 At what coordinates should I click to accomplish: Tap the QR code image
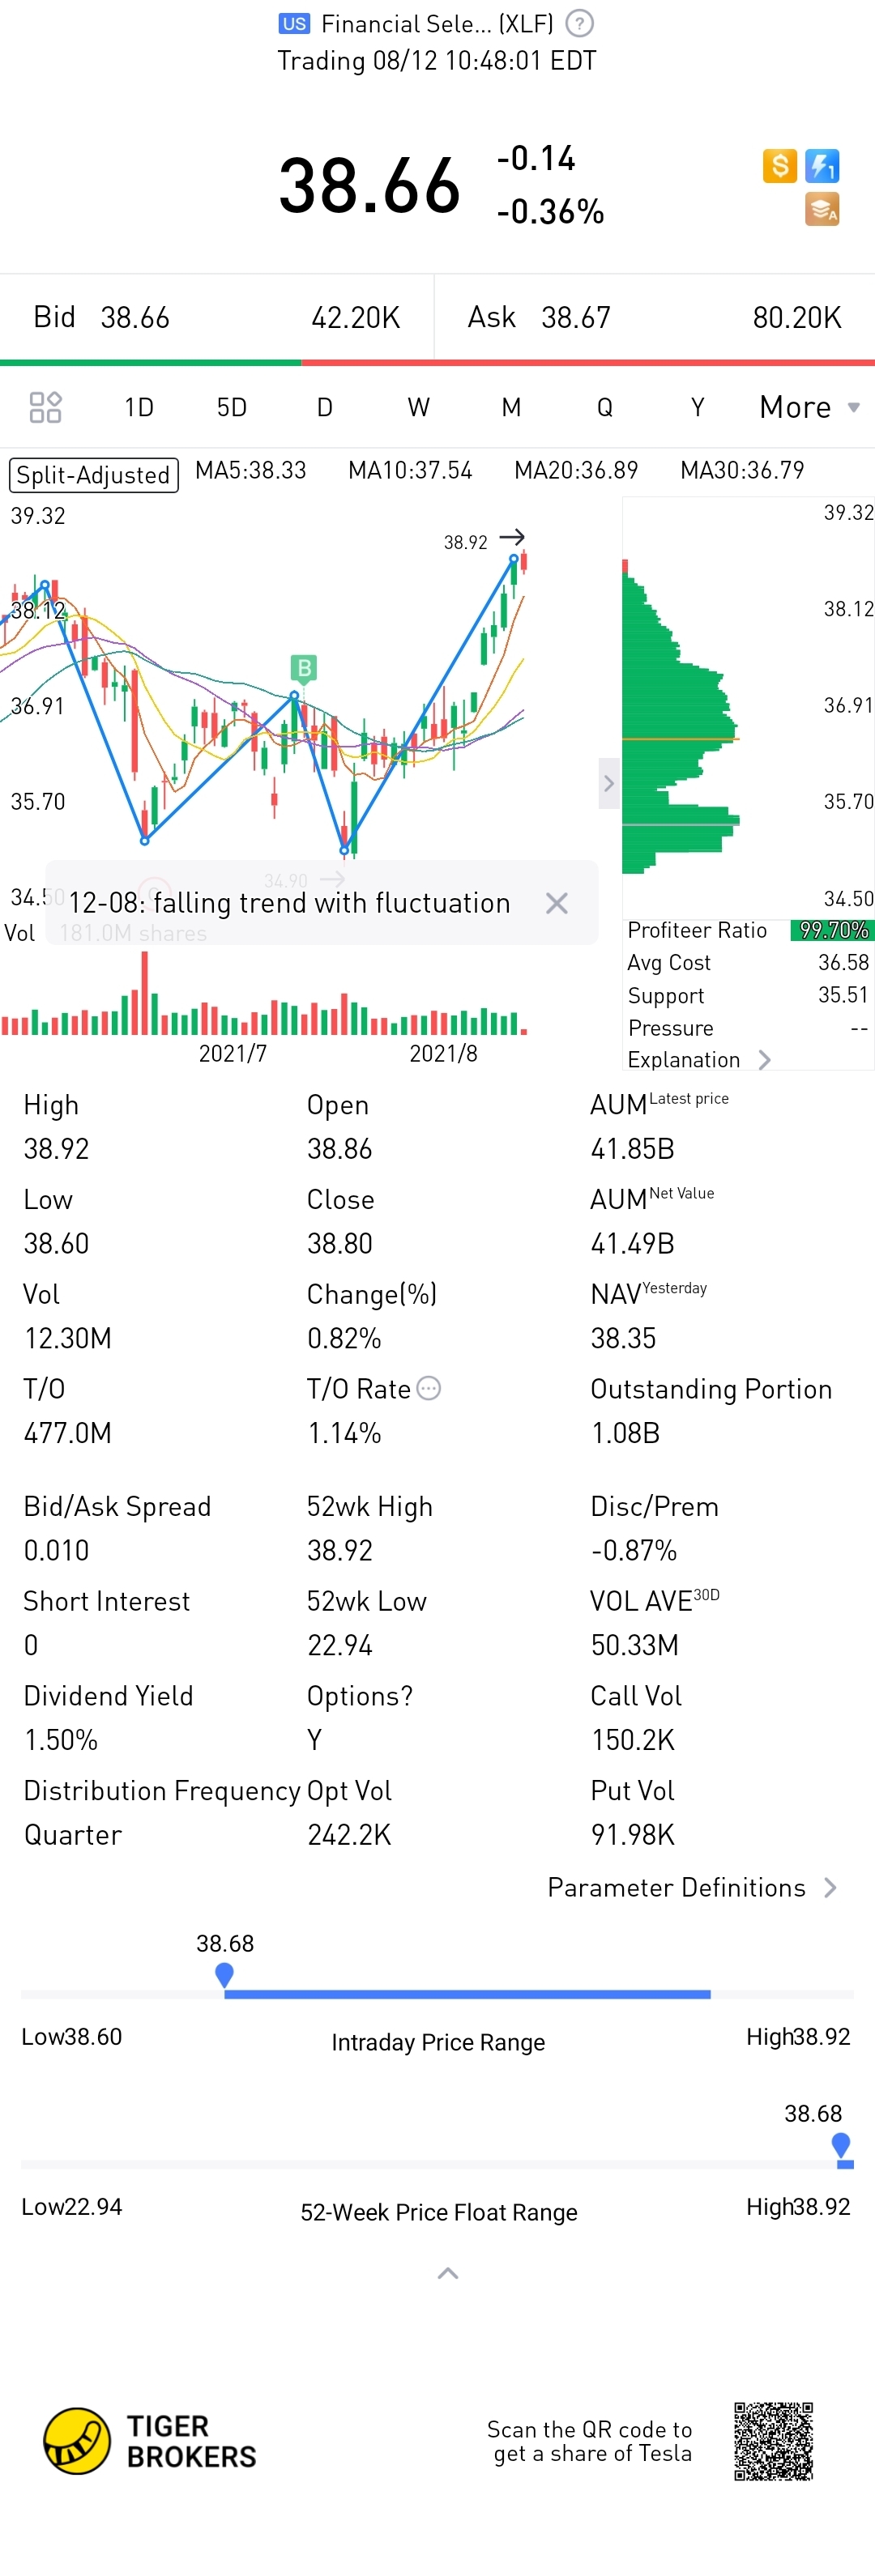773,2441
